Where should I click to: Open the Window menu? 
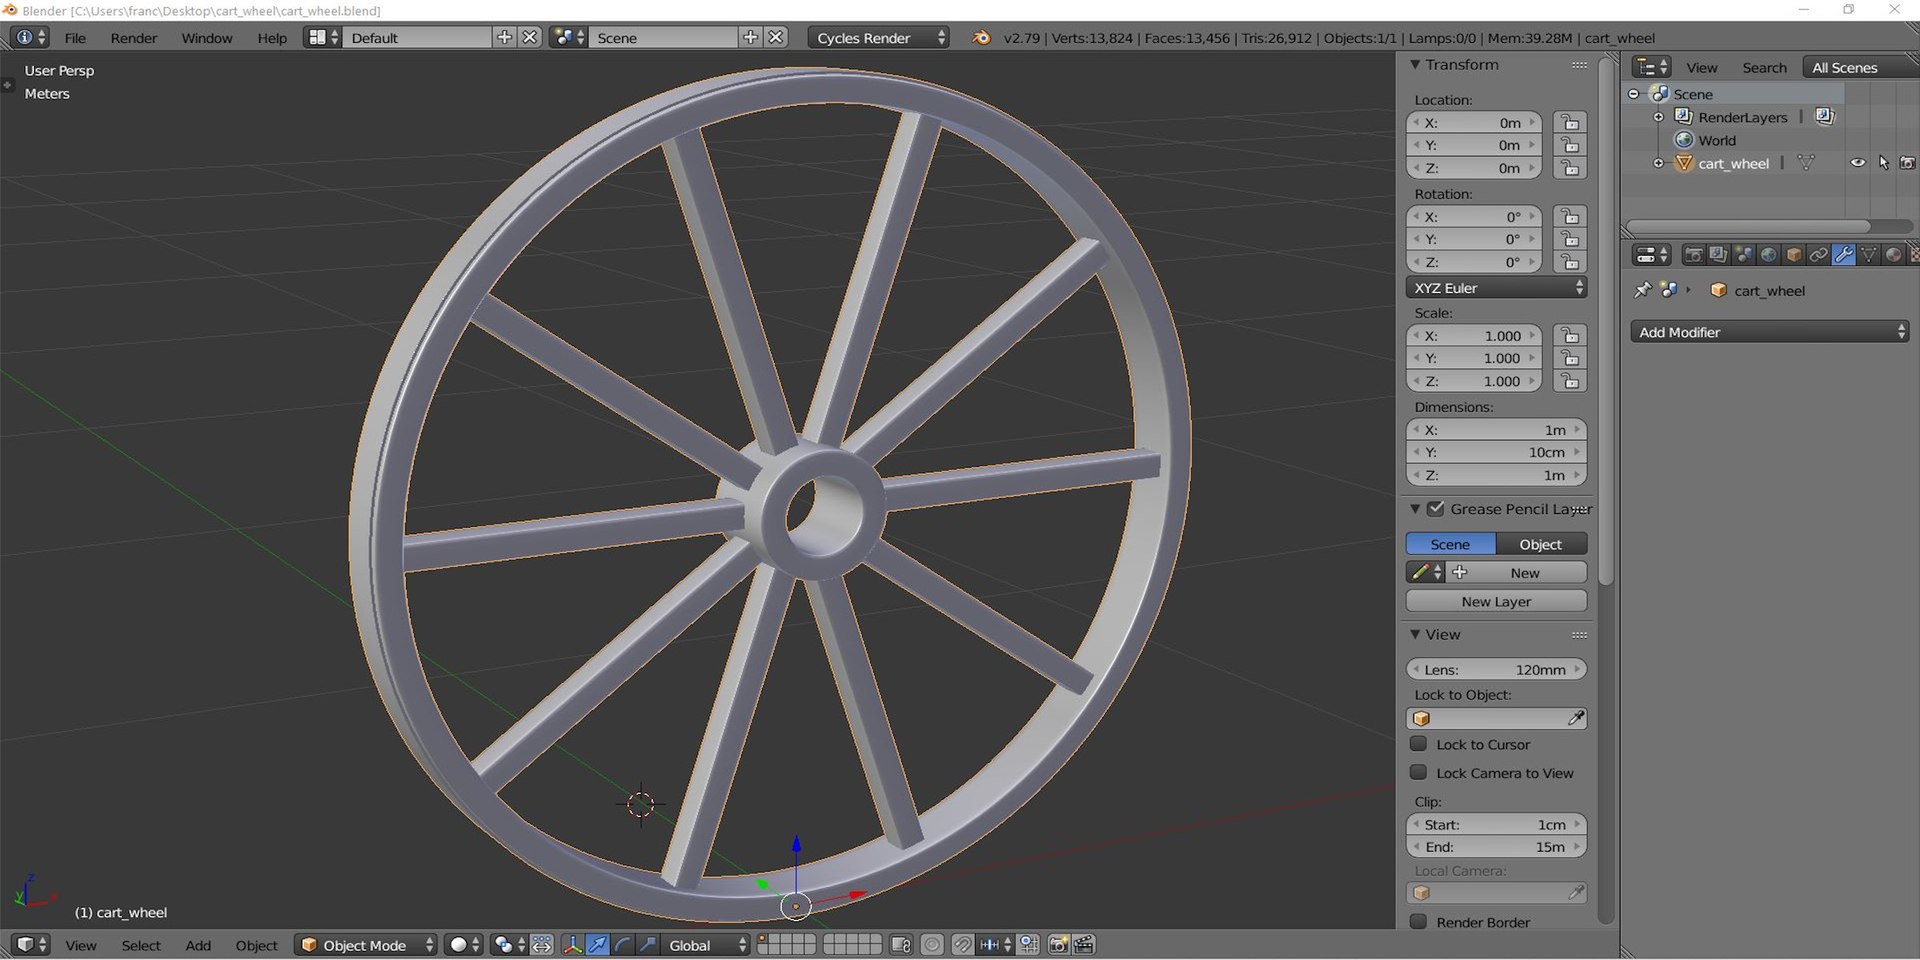(x=207, y=38)
